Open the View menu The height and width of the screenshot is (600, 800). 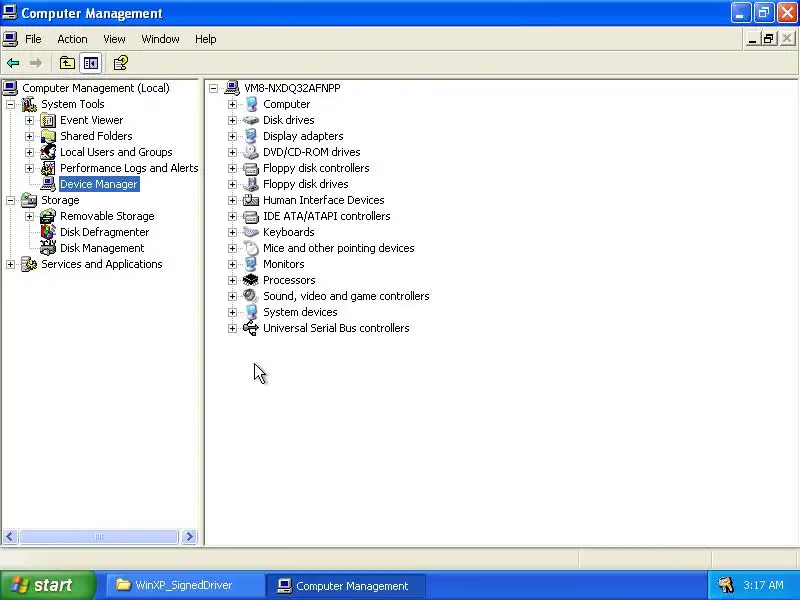pyautogui.click(x=114, y=39)
